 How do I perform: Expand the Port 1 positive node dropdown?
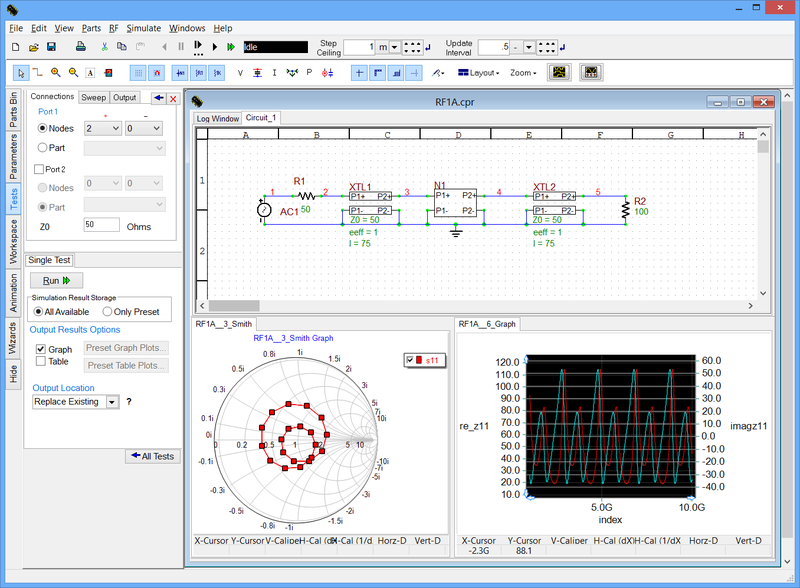[114, 128]
